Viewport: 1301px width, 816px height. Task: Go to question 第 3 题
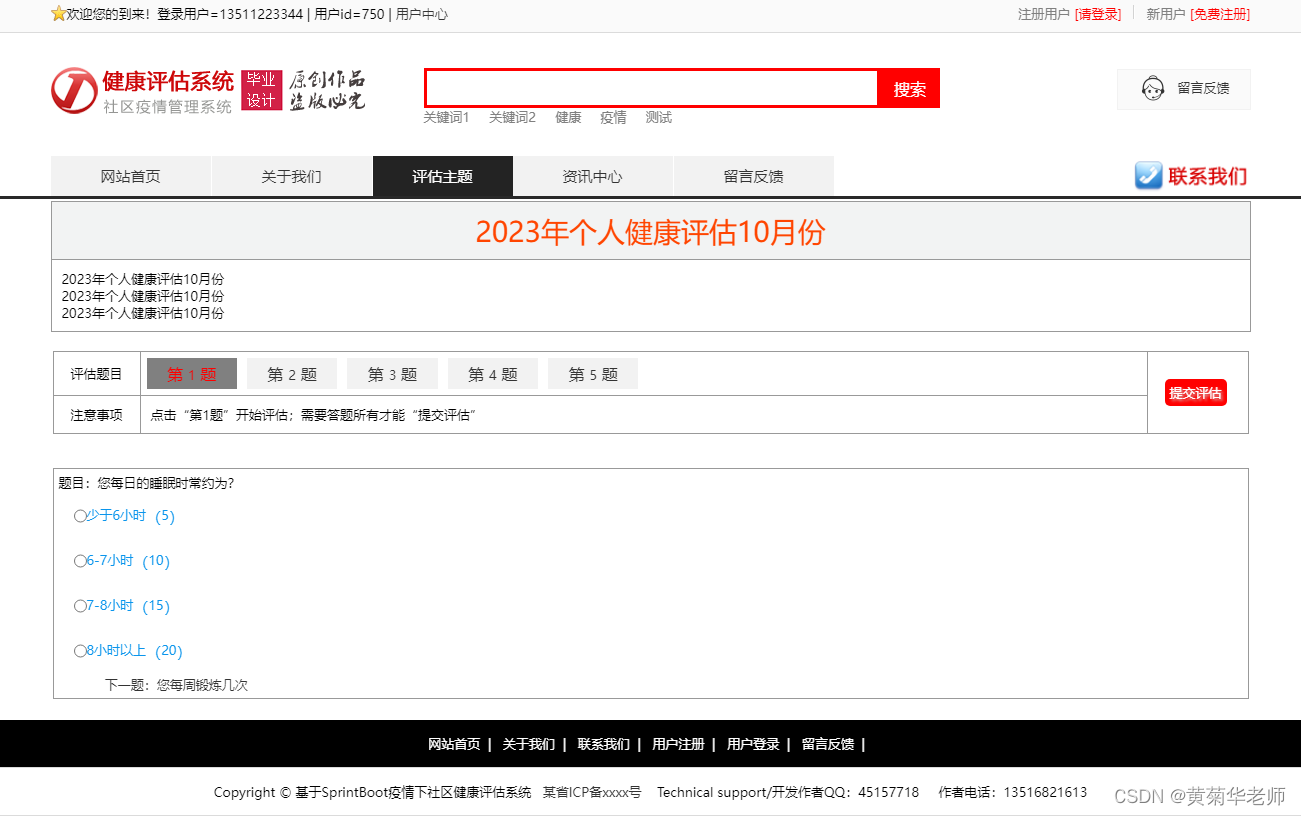click(392, 374)
